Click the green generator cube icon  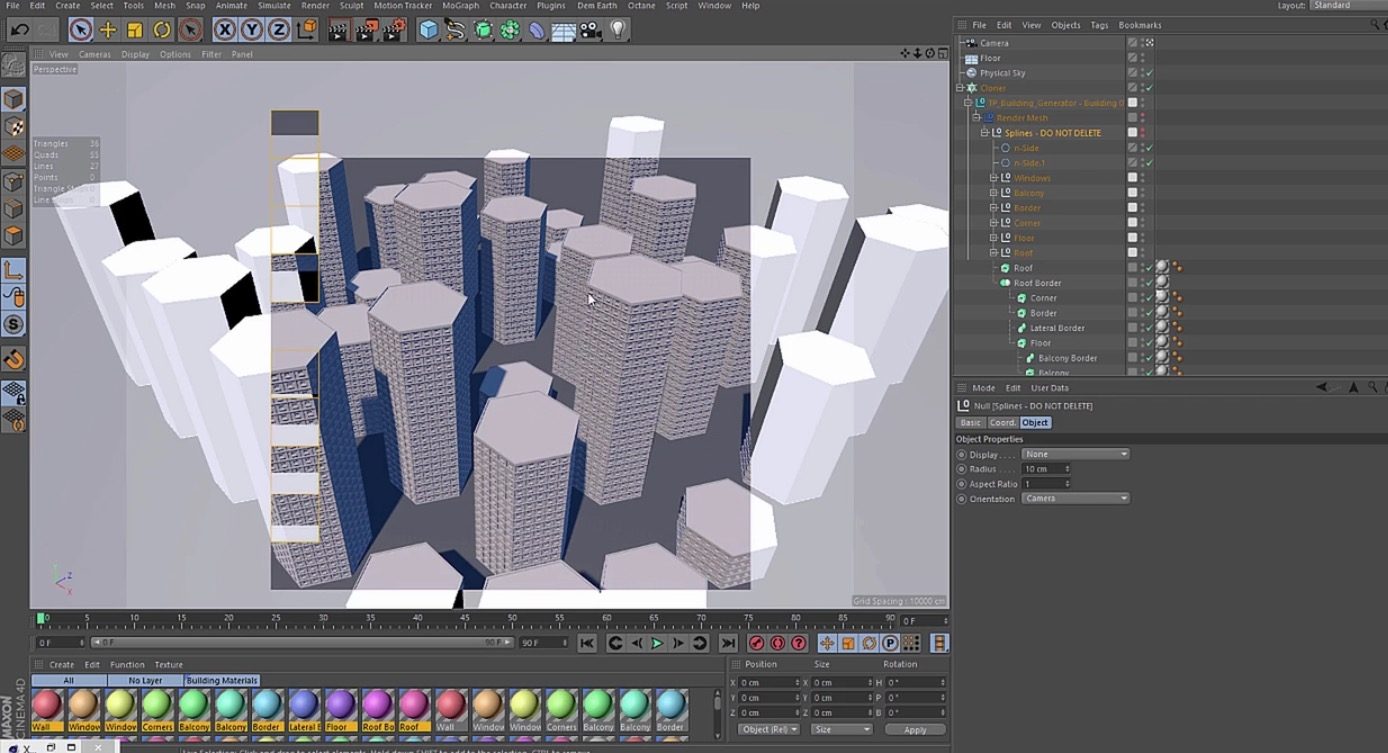pyautogui.click(x=483, y=30)
